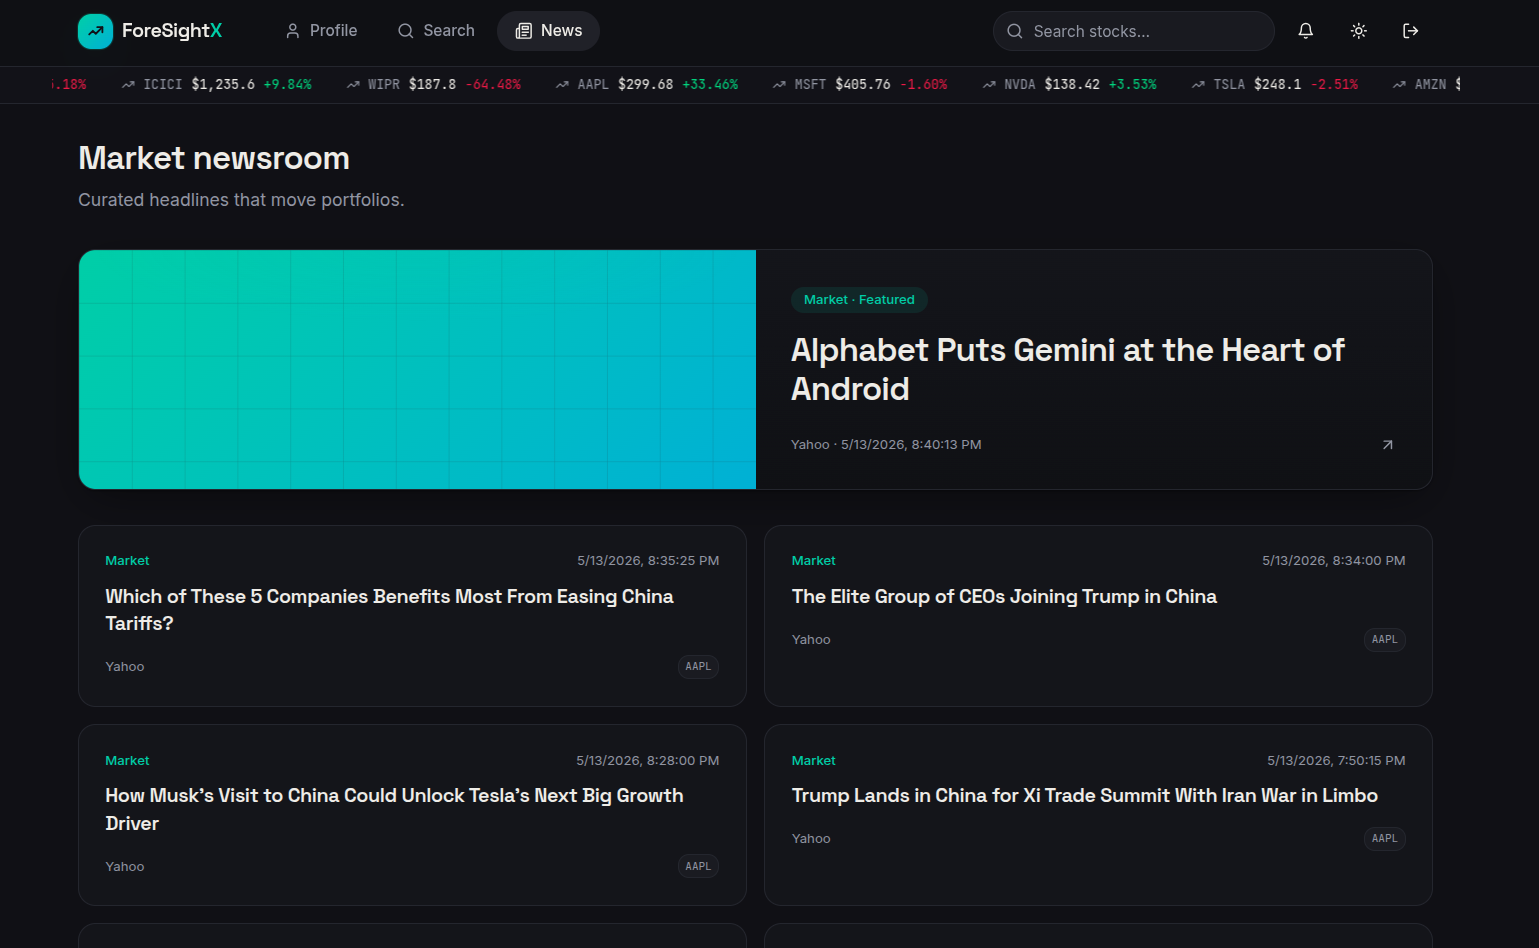Viewport: 1539px width, 948px height.
Task: Click Yahoo source on Trump Lands card
Action: pyautogui.click(x=811, y=839)
